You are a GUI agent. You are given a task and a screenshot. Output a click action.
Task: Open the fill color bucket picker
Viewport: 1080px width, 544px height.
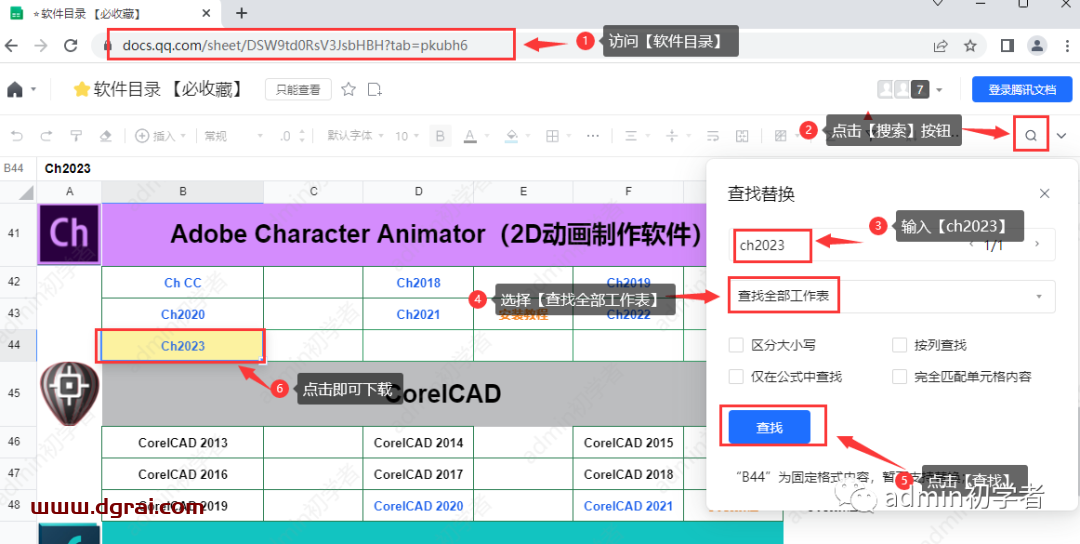pos(513,136)
